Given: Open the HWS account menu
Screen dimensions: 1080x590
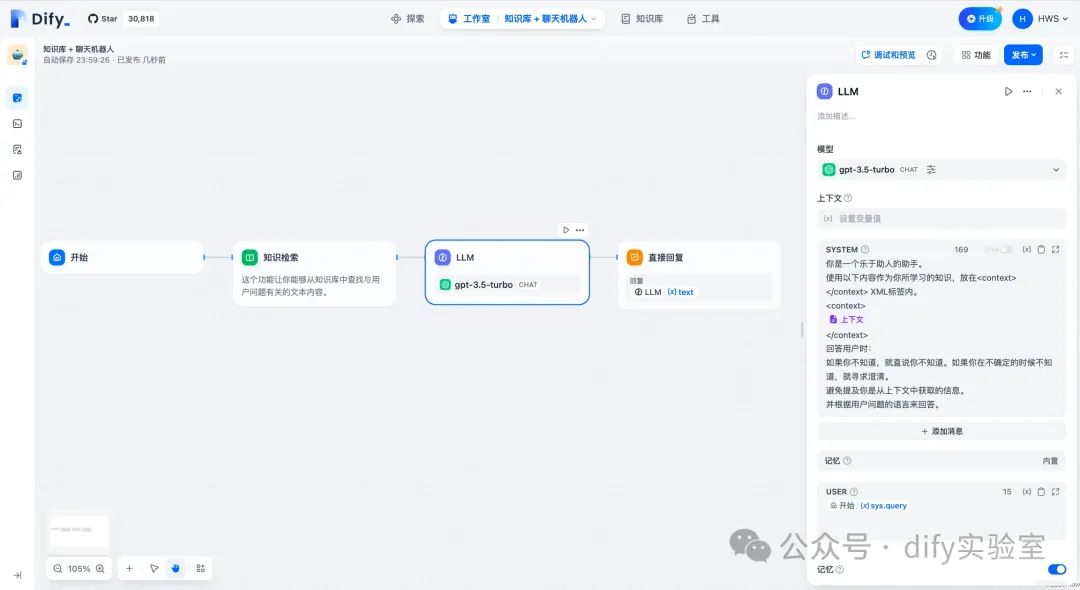Looking at the screenshot, I should [x=1040, y=19].
